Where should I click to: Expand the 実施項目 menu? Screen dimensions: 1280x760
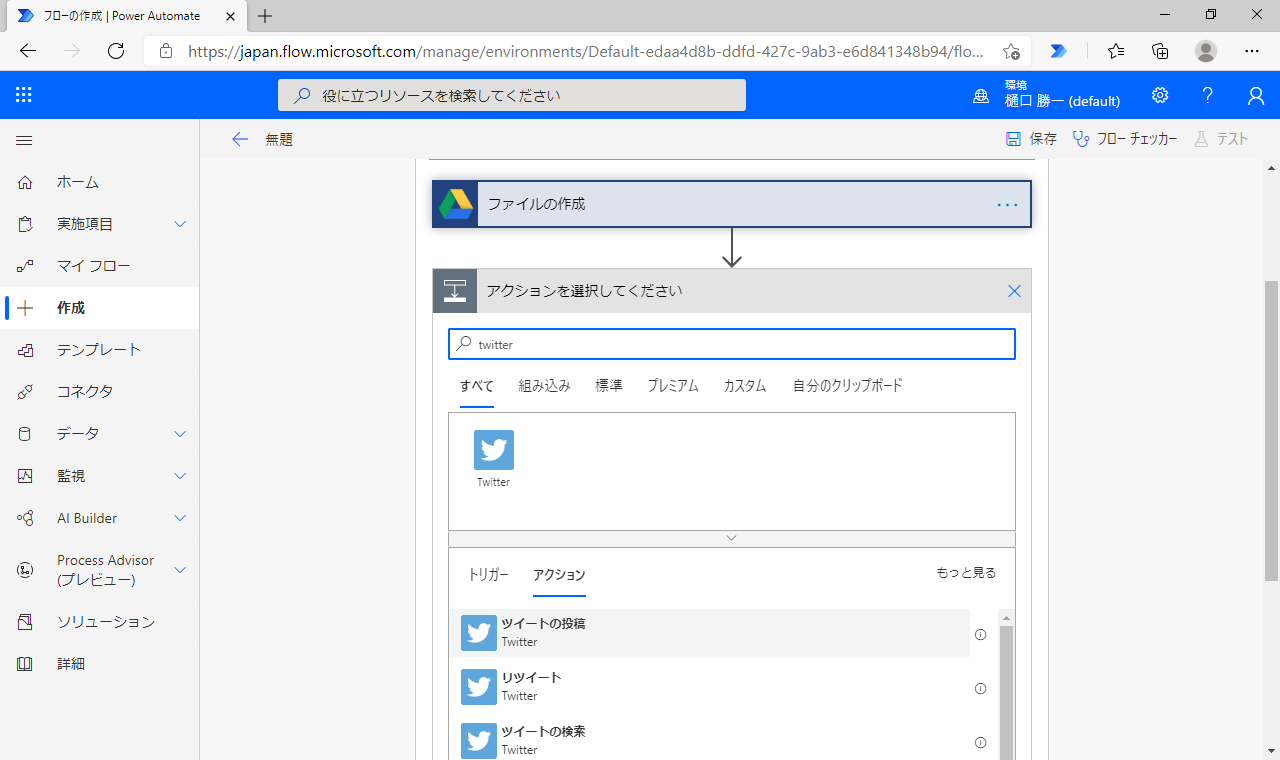pos(180,224)
